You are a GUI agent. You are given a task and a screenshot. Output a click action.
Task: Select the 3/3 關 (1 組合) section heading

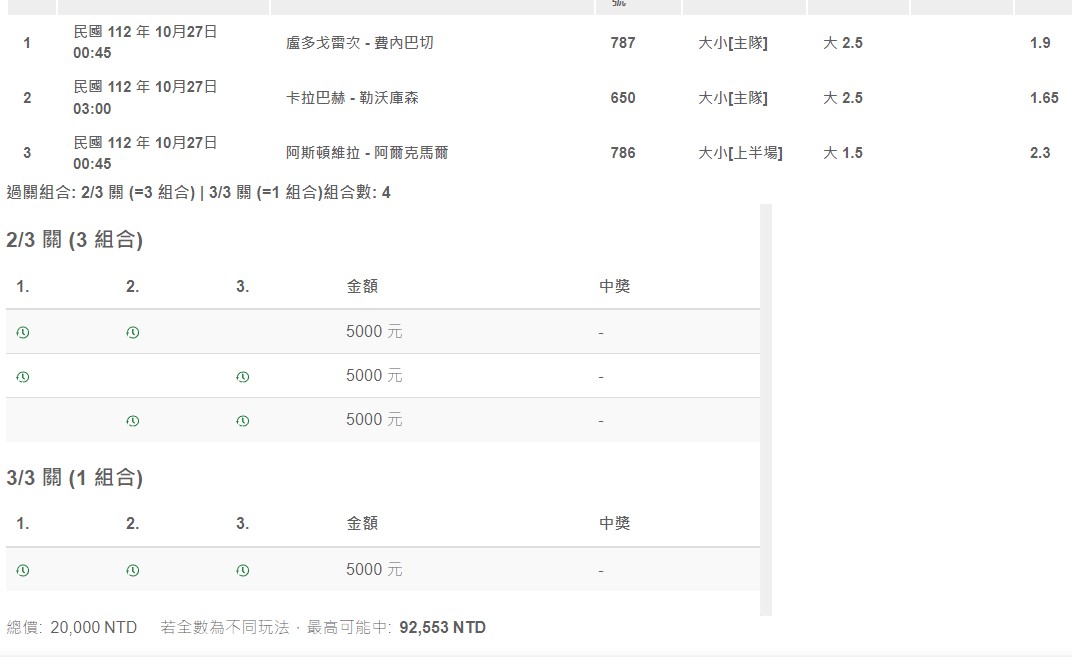(x=75, y=478)
